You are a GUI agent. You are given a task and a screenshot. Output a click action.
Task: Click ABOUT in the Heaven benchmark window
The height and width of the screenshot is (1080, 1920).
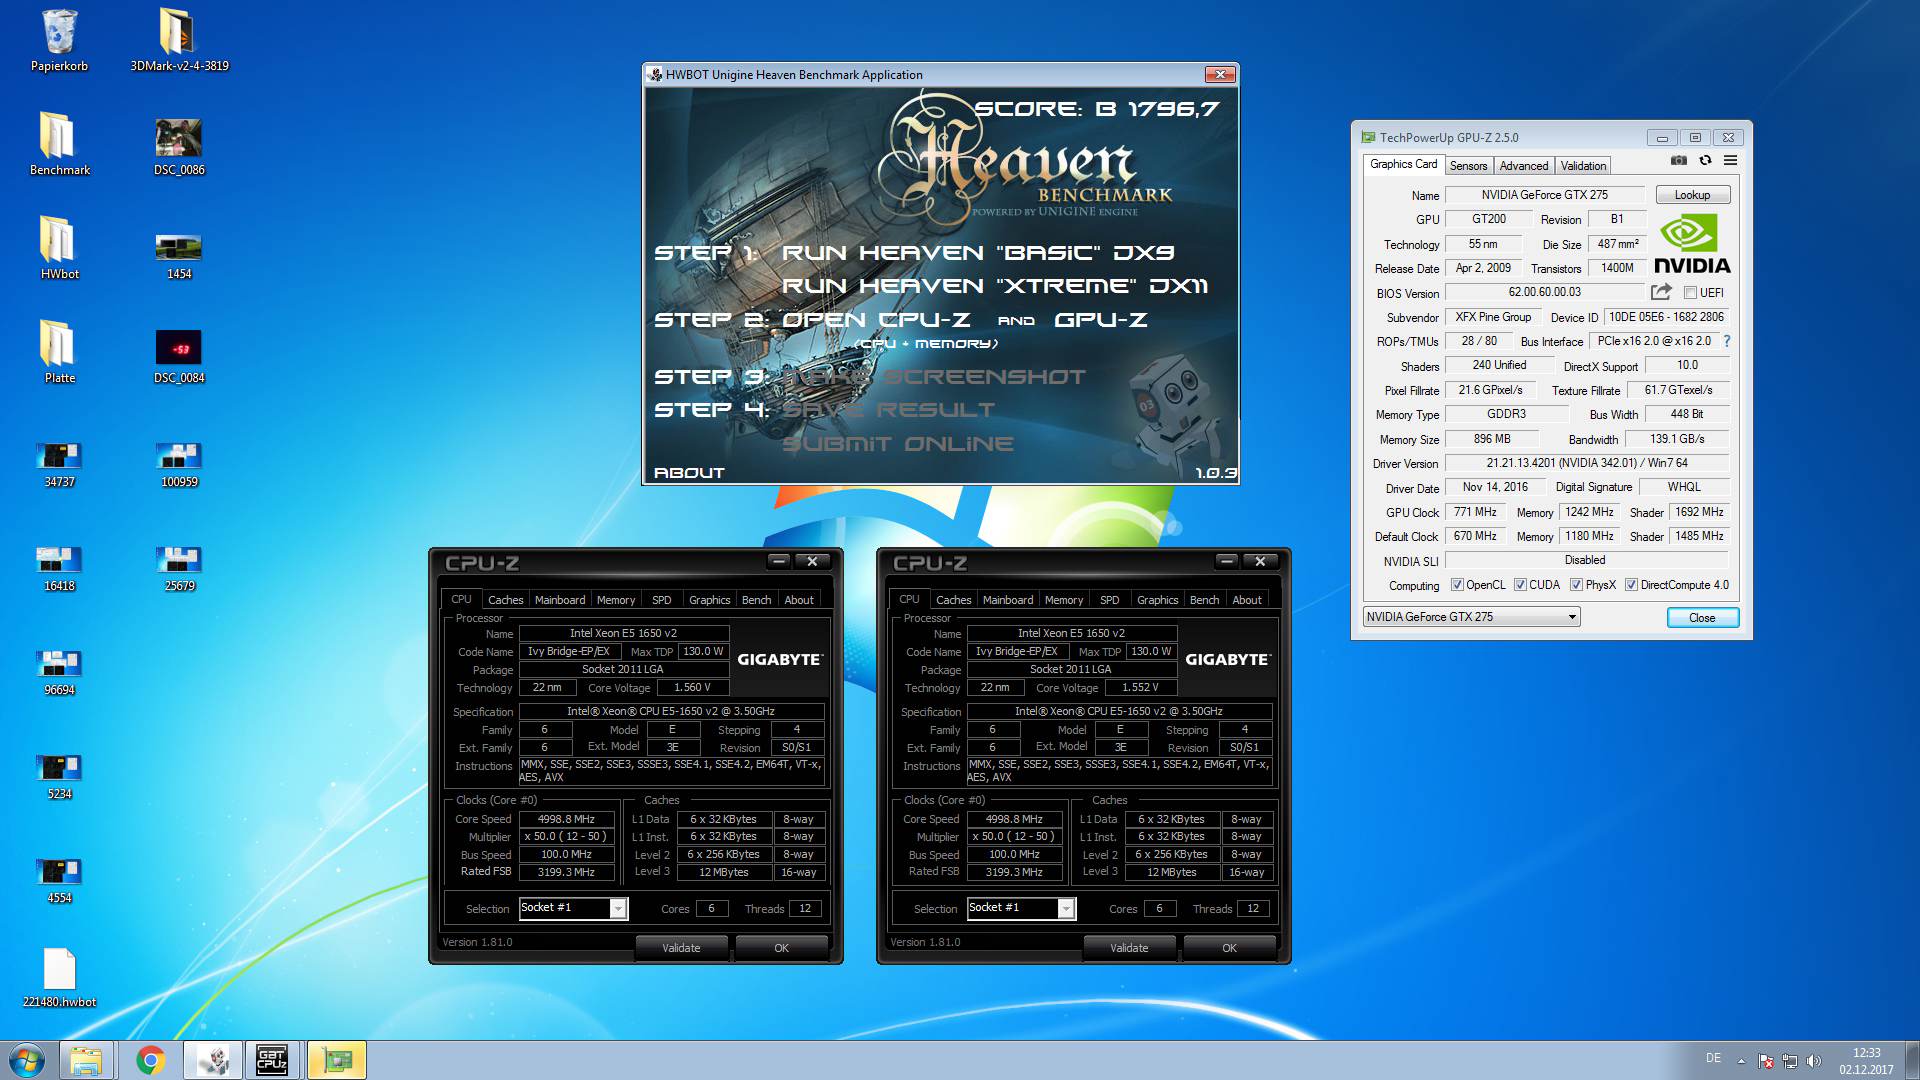(689, 473)
